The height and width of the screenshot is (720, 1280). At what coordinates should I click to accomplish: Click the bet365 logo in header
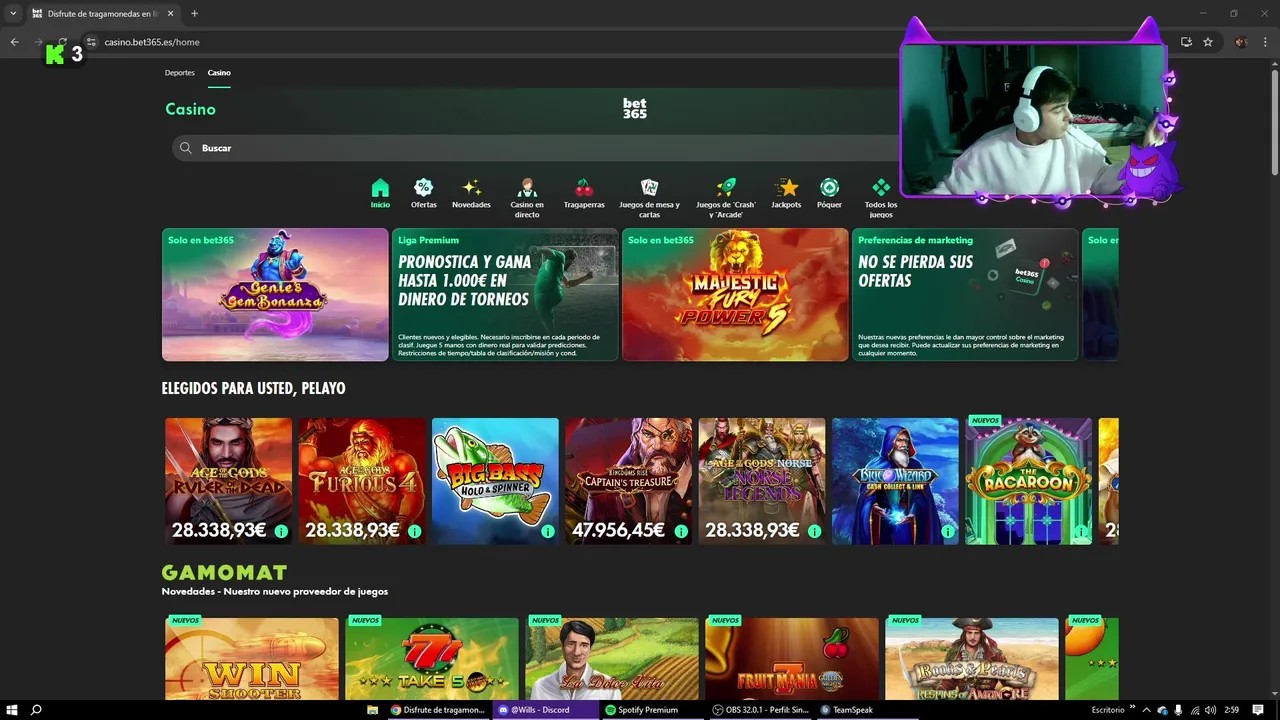(635, 109)
